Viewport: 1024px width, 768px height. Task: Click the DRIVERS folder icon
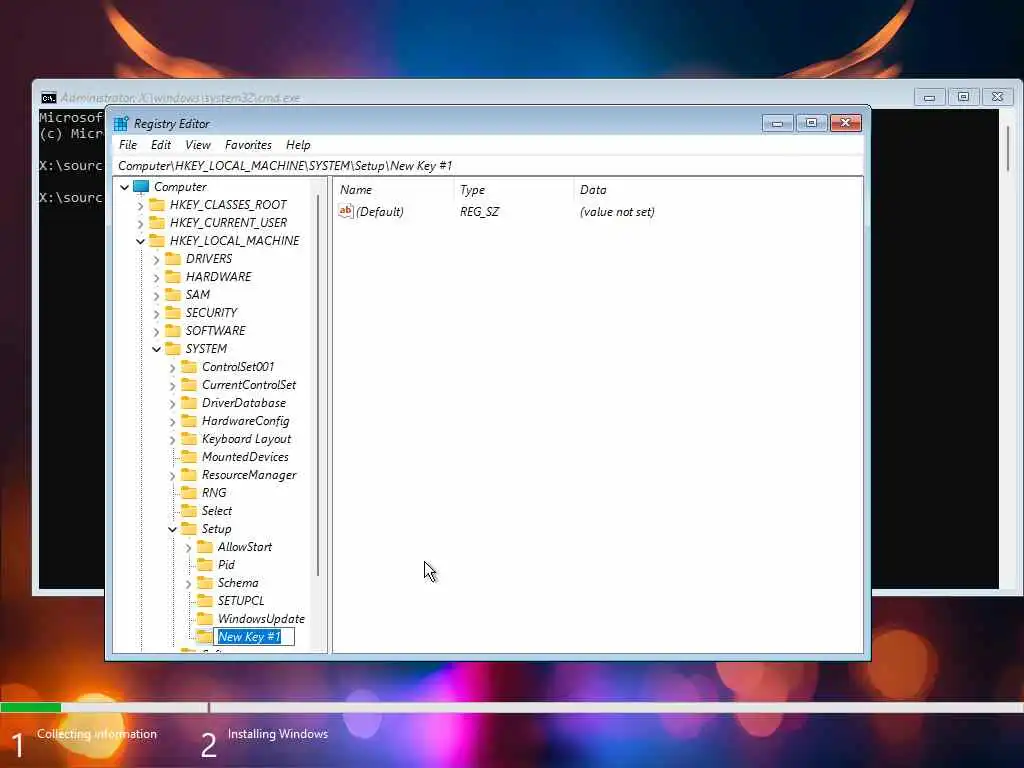coord(173,259)
